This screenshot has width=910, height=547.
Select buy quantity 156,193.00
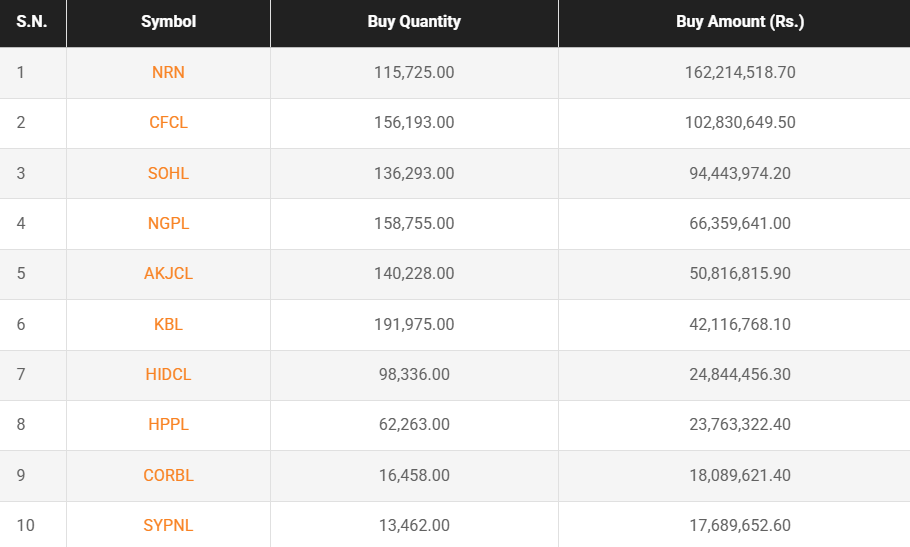pyautogui.click(x=414, y=122)
